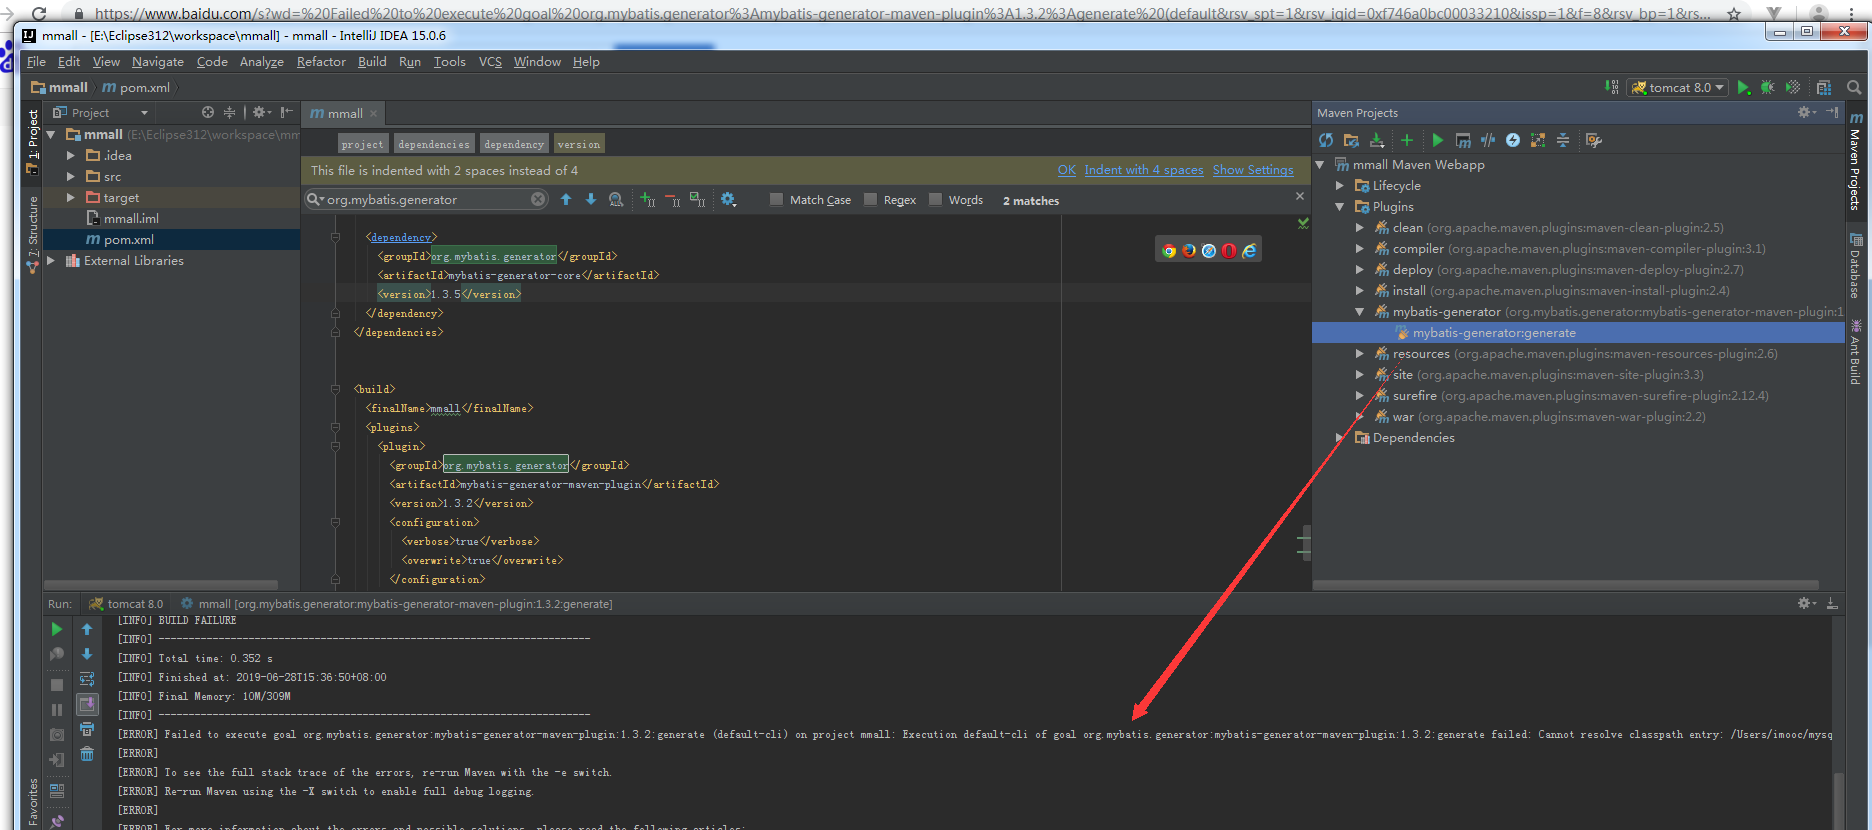Enable Words checkbox
The width and height of the screenshot is (1872, 830).
(935, 199)
